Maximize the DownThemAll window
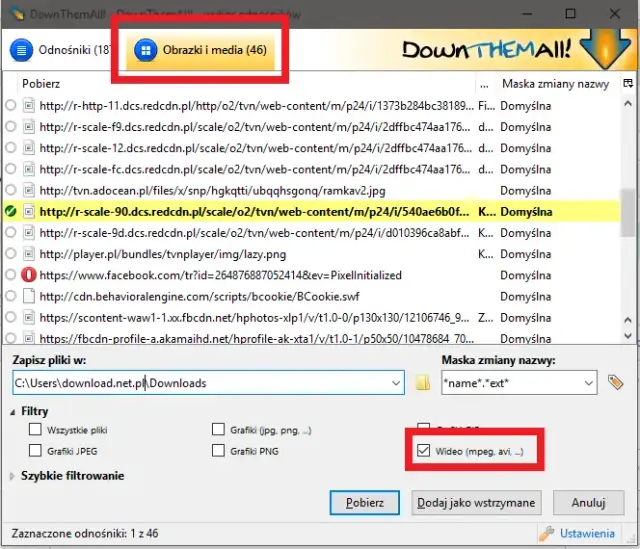This screenshot has height=549, width=640. coord(571,13)
